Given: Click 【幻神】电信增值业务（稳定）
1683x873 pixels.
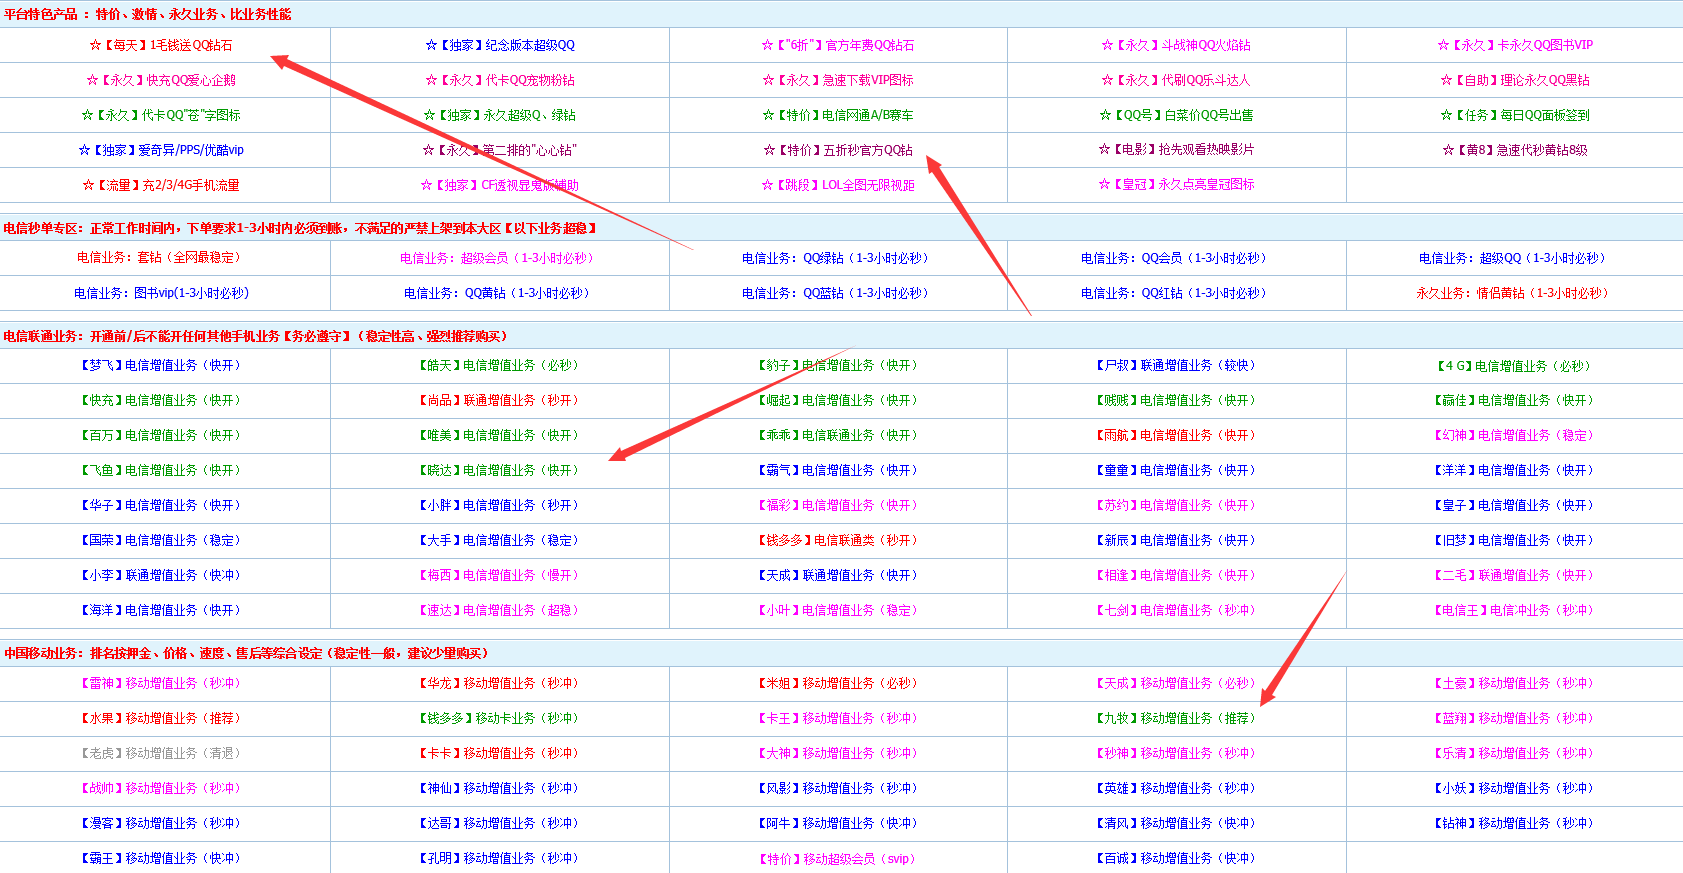Looking at the screenshot, I should click(1514, 435).
